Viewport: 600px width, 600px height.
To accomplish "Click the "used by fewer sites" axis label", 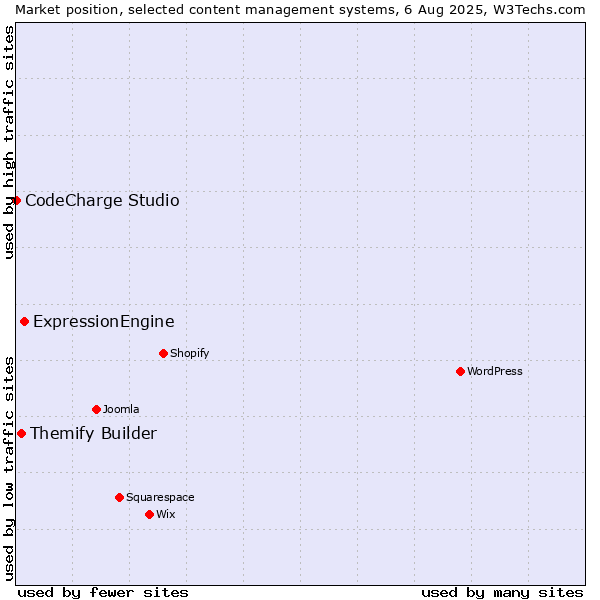I will click(x=103, y=593).
